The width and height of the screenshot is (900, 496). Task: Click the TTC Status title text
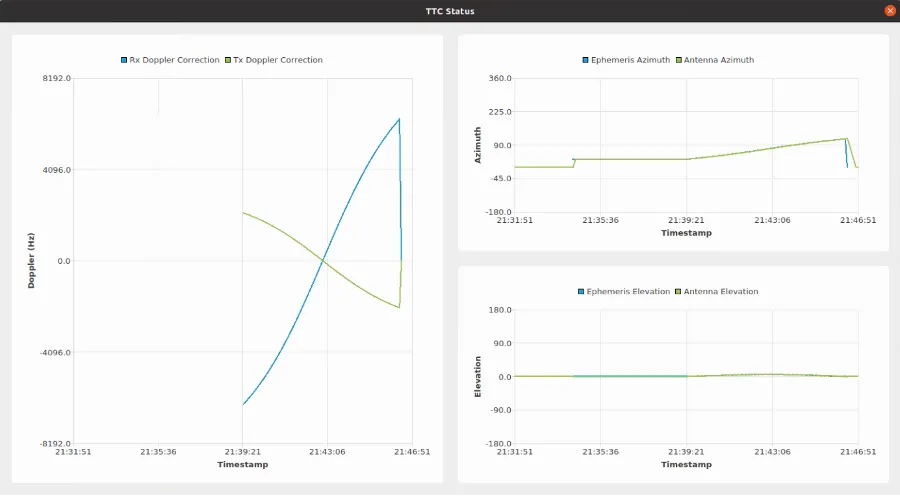[450, 11]
